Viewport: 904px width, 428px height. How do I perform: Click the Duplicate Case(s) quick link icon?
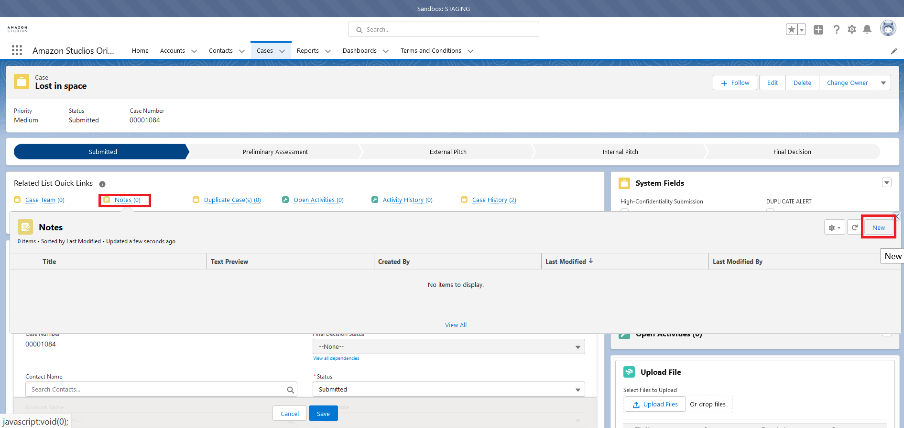tap(196, 200)
